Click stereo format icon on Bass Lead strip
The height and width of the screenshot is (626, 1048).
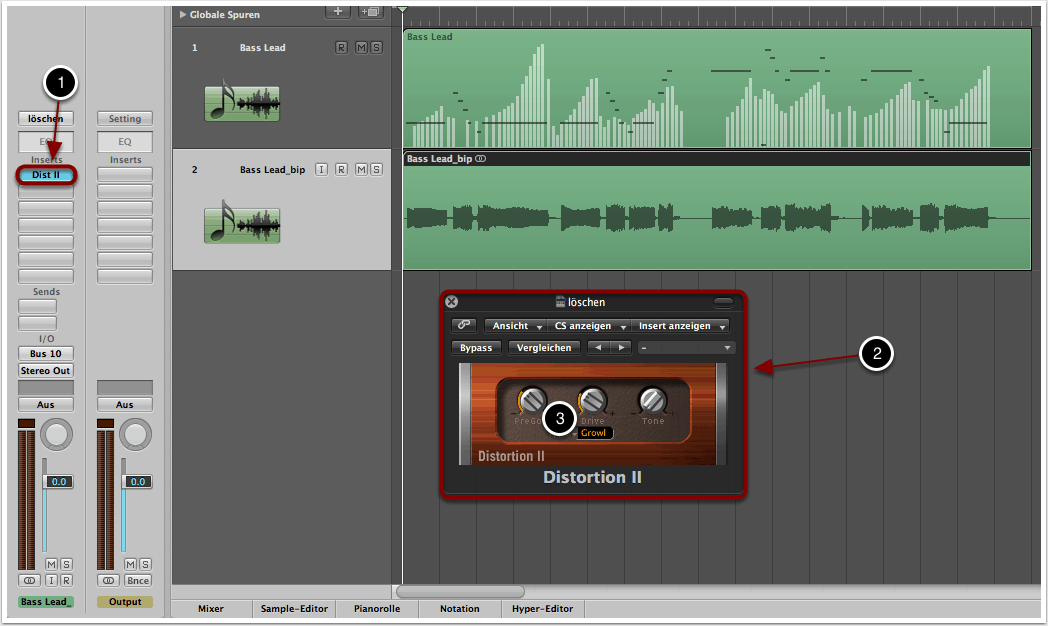[x=27, y=580]
